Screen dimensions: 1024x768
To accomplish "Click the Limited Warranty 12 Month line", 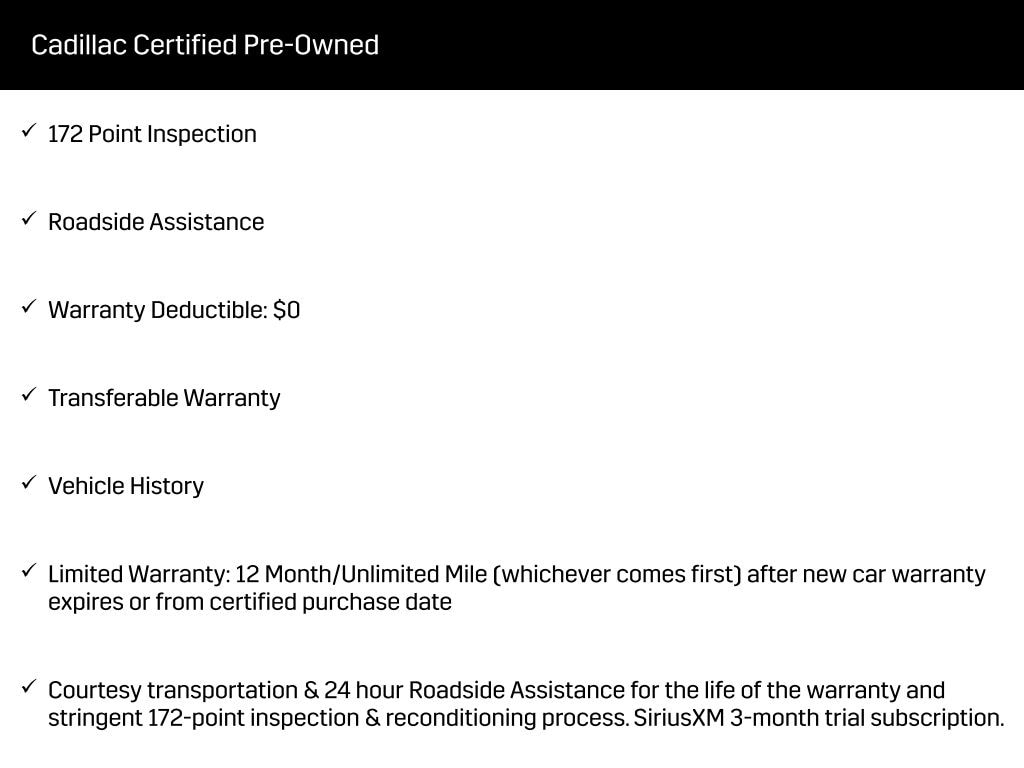I will coord(516,574).
